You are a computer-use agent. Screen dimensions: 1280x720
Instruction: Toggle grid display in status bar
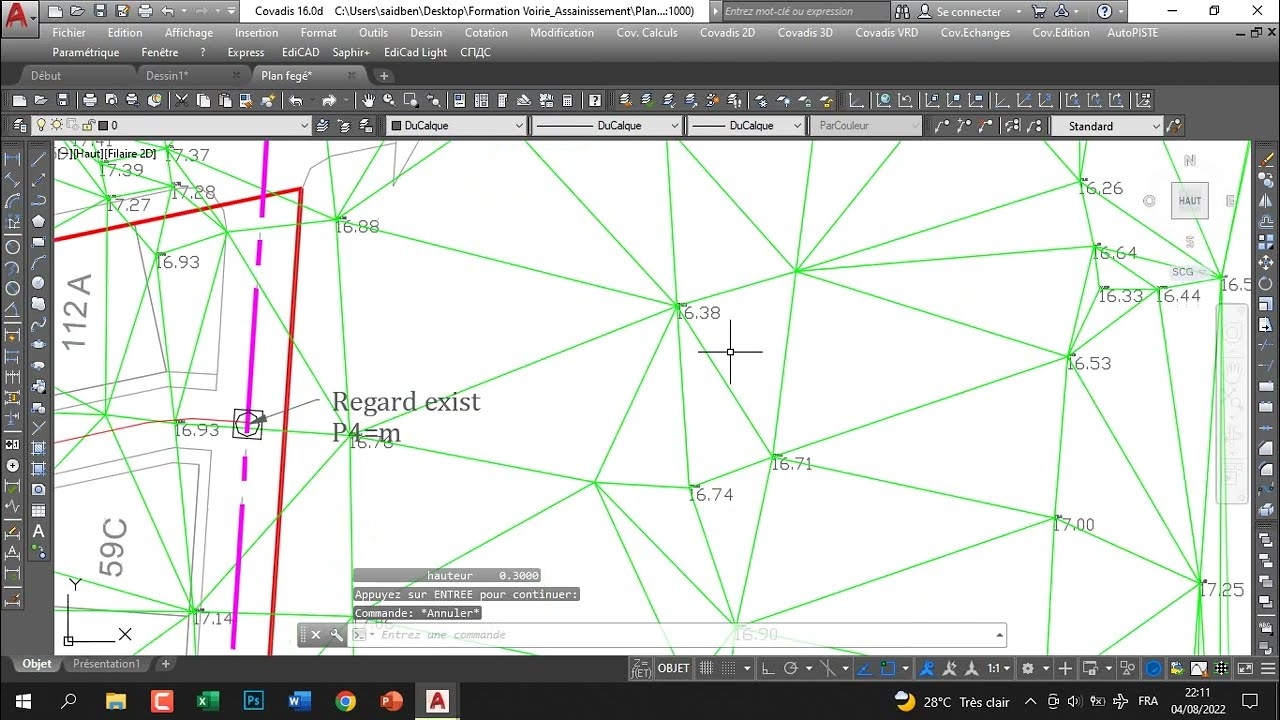click(707, 668)
